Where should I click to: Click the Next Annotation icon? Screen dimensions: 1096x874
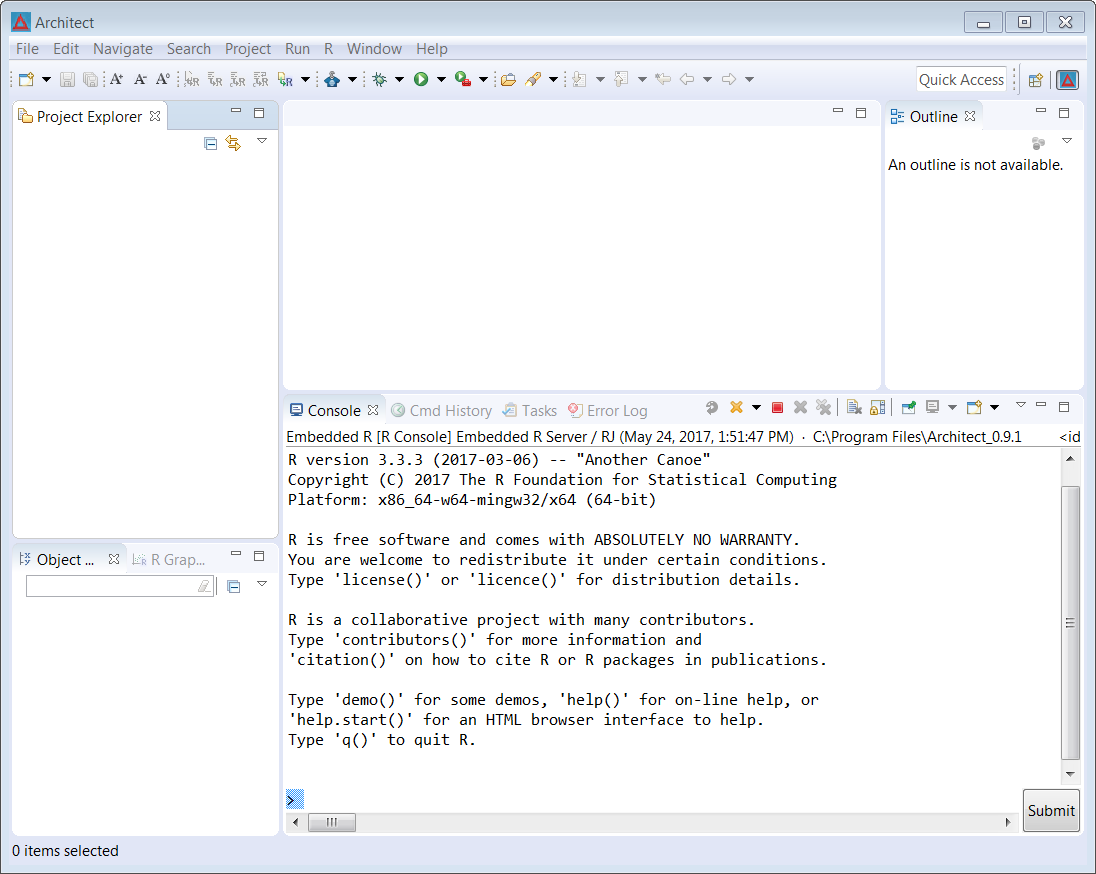(579, 79)
